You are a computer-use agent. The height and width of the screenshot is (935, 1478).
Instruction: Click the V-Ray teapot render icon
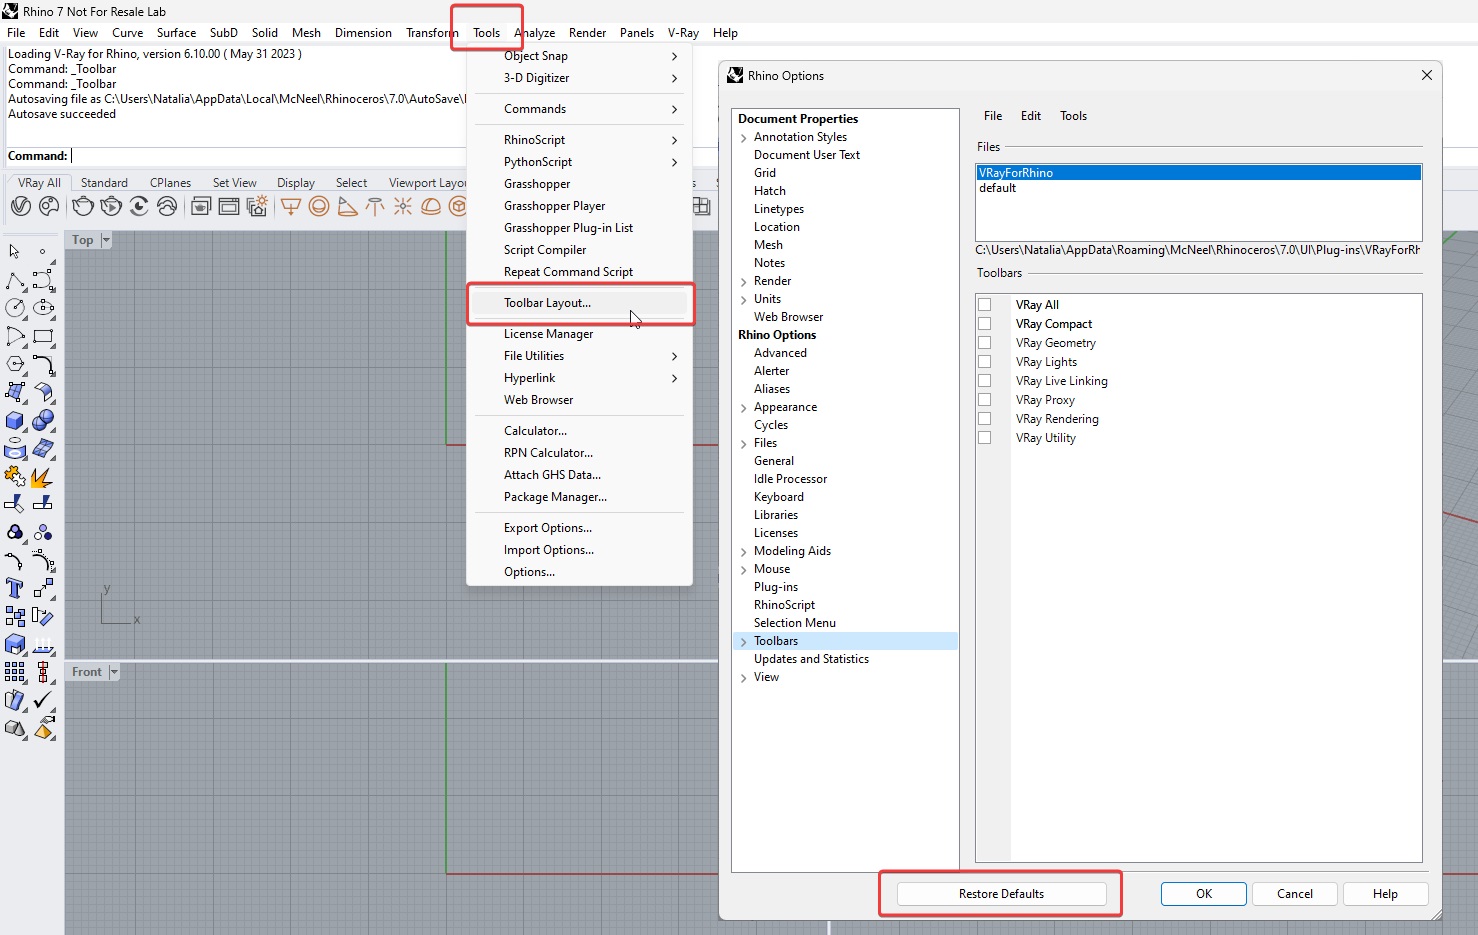[83, 206]
